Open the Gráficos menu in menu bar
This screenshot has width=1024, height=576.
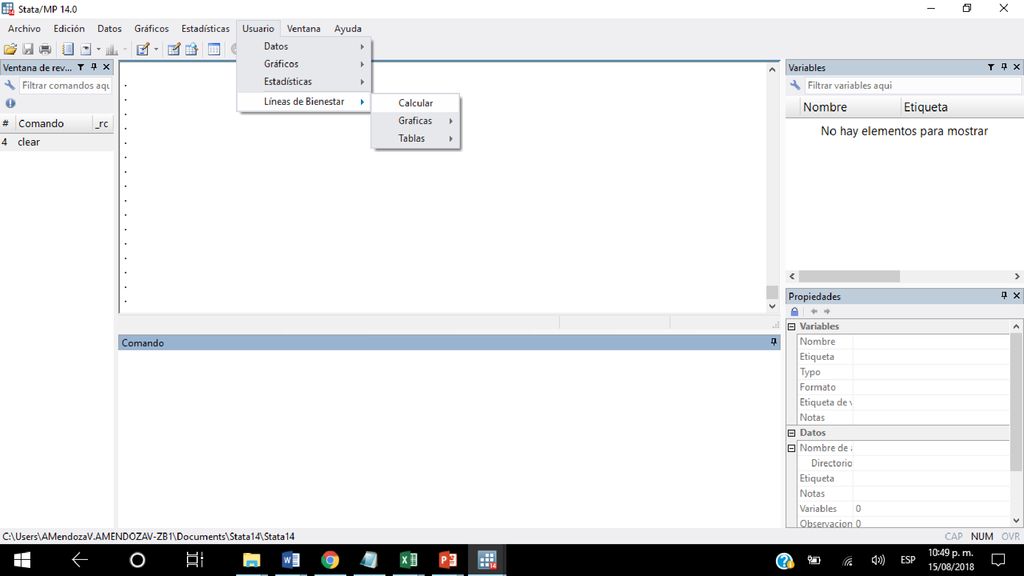click(x=152, y=29)
